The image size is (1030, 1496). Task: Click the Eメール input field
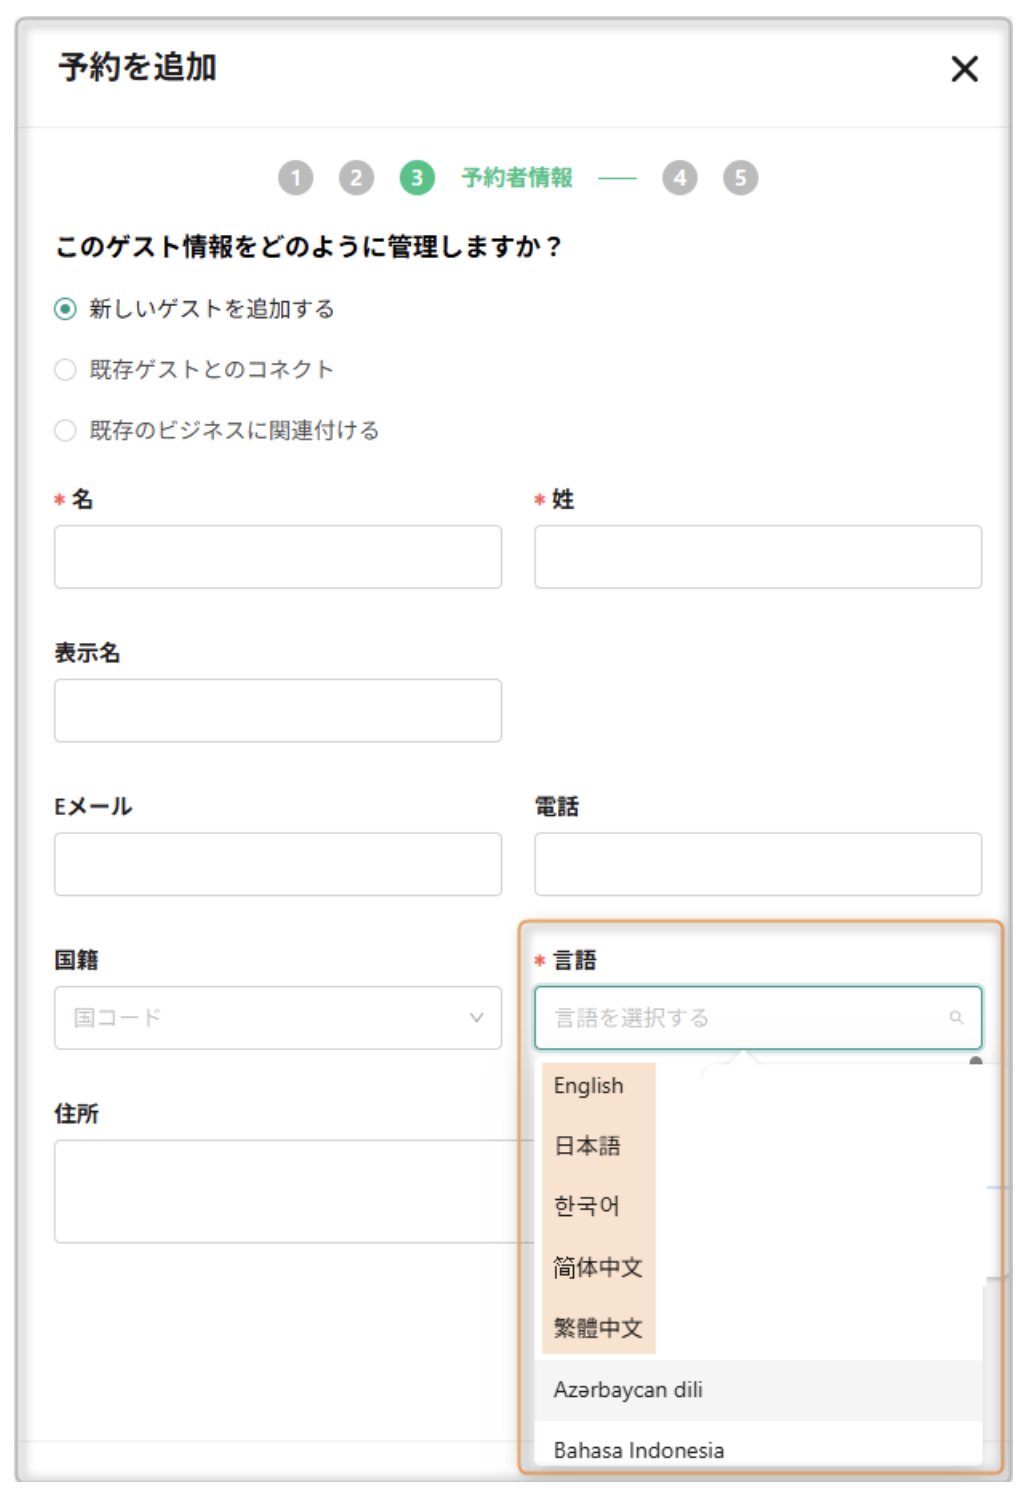277,863
